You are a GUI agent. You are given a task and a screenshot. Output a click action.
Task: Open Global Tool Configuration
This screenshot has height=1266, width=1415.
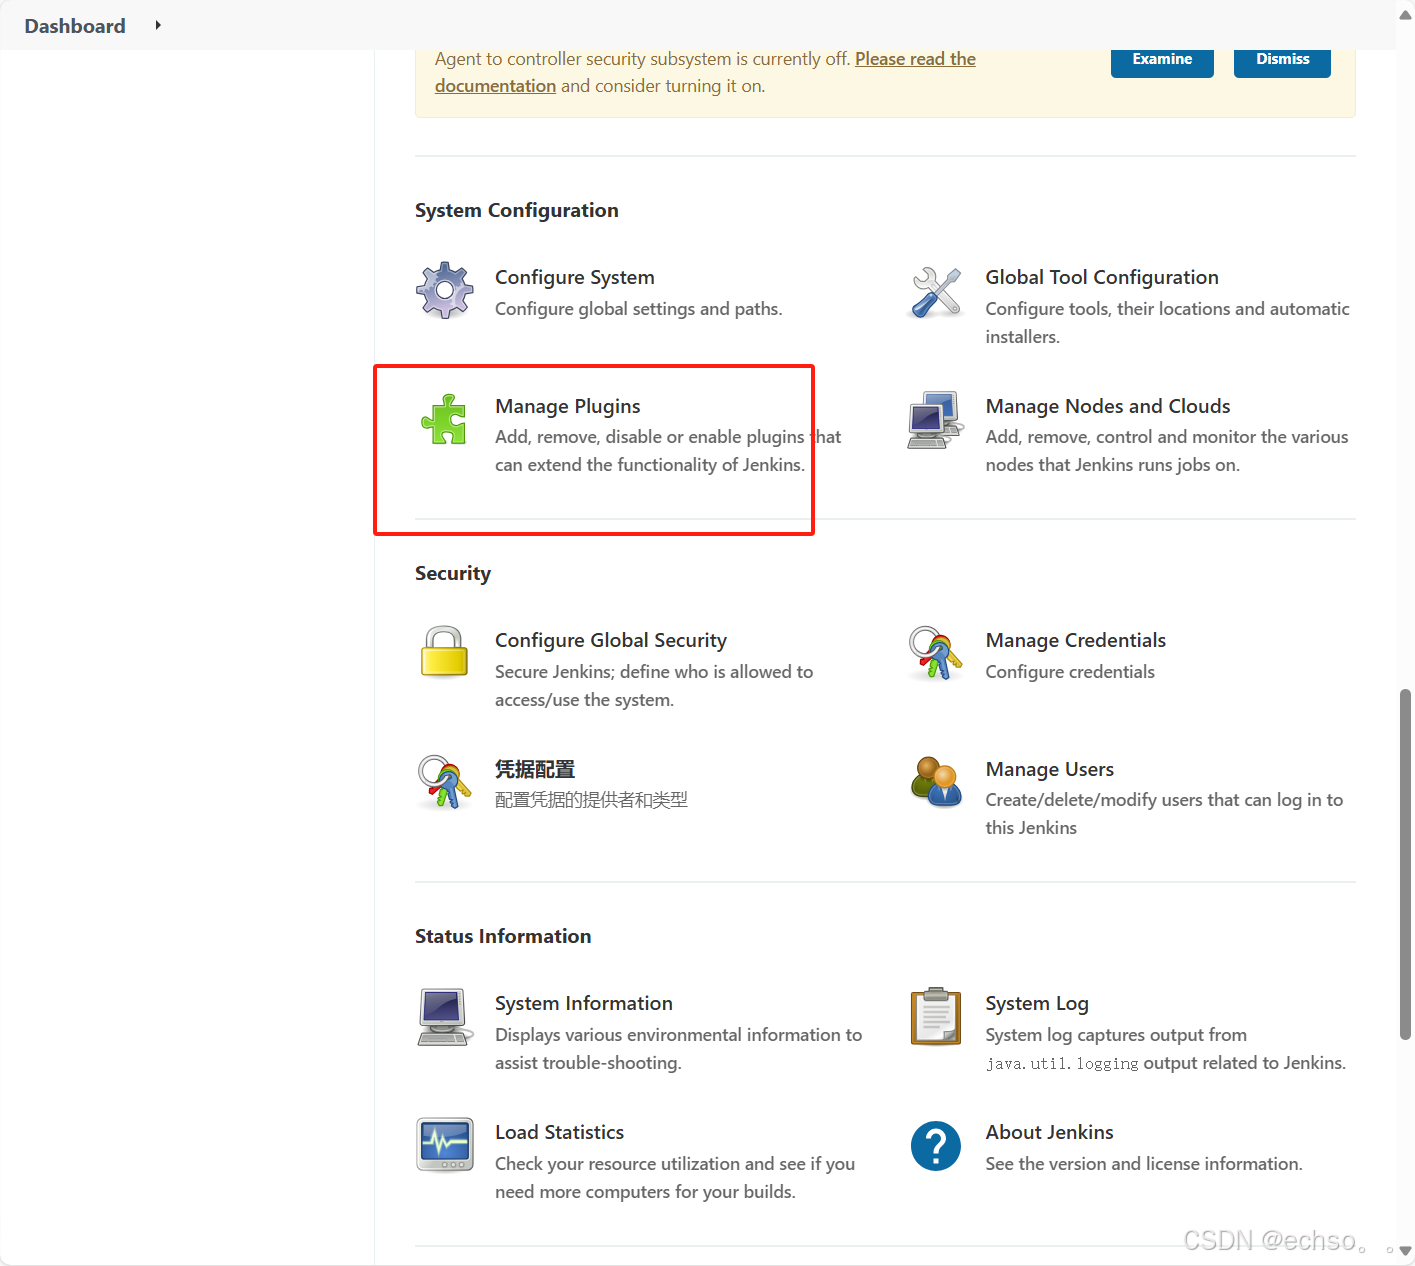1102,277
